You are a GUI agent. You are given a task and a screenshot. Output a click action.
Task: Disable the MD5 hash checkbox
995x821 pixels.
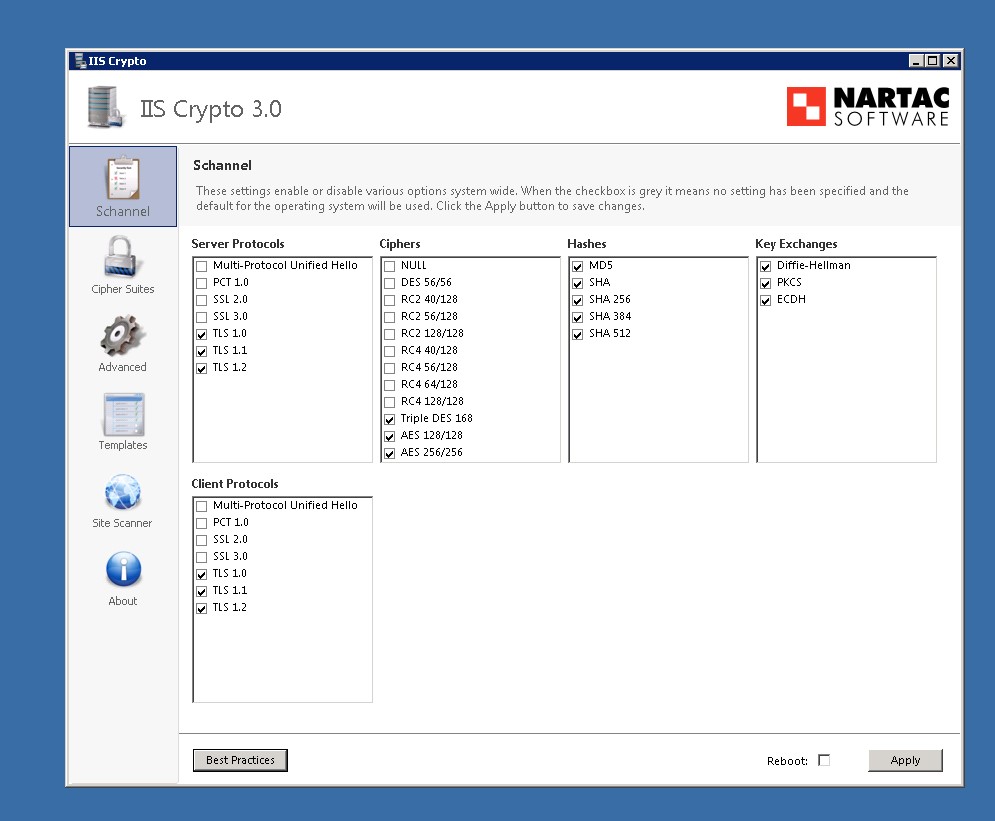[x=578, y=266]
